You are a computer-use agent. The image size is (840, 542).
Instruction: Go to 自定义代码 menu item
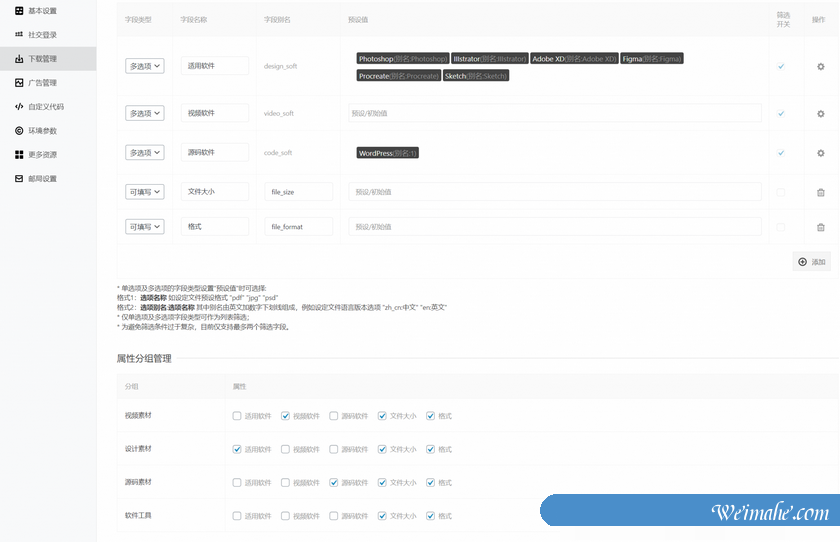46,107
